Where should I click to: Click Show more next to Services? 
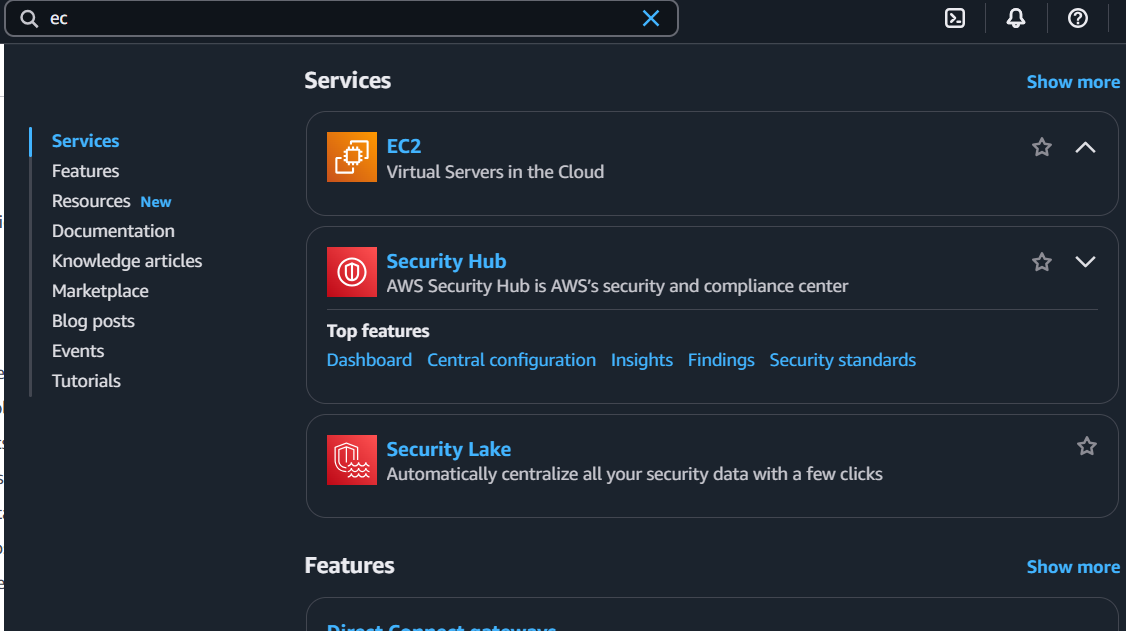click(x=1073, y=81)
